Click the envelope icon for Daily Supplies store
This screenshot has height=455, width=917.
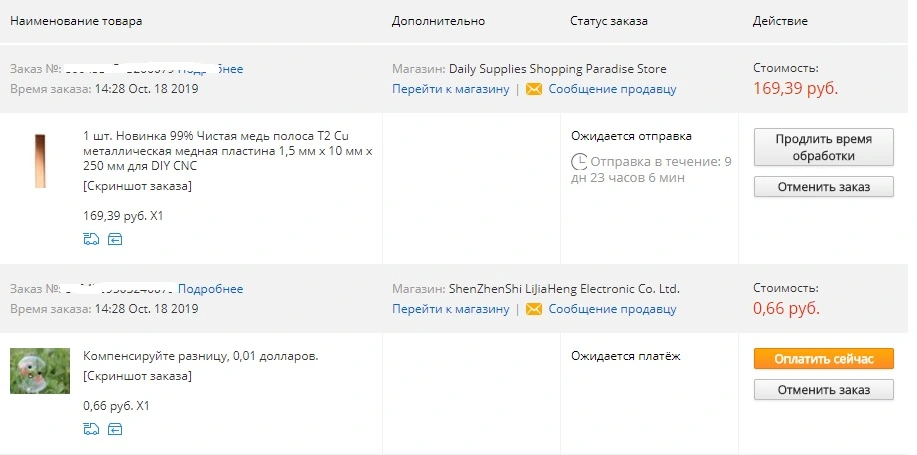coord(534,89)
